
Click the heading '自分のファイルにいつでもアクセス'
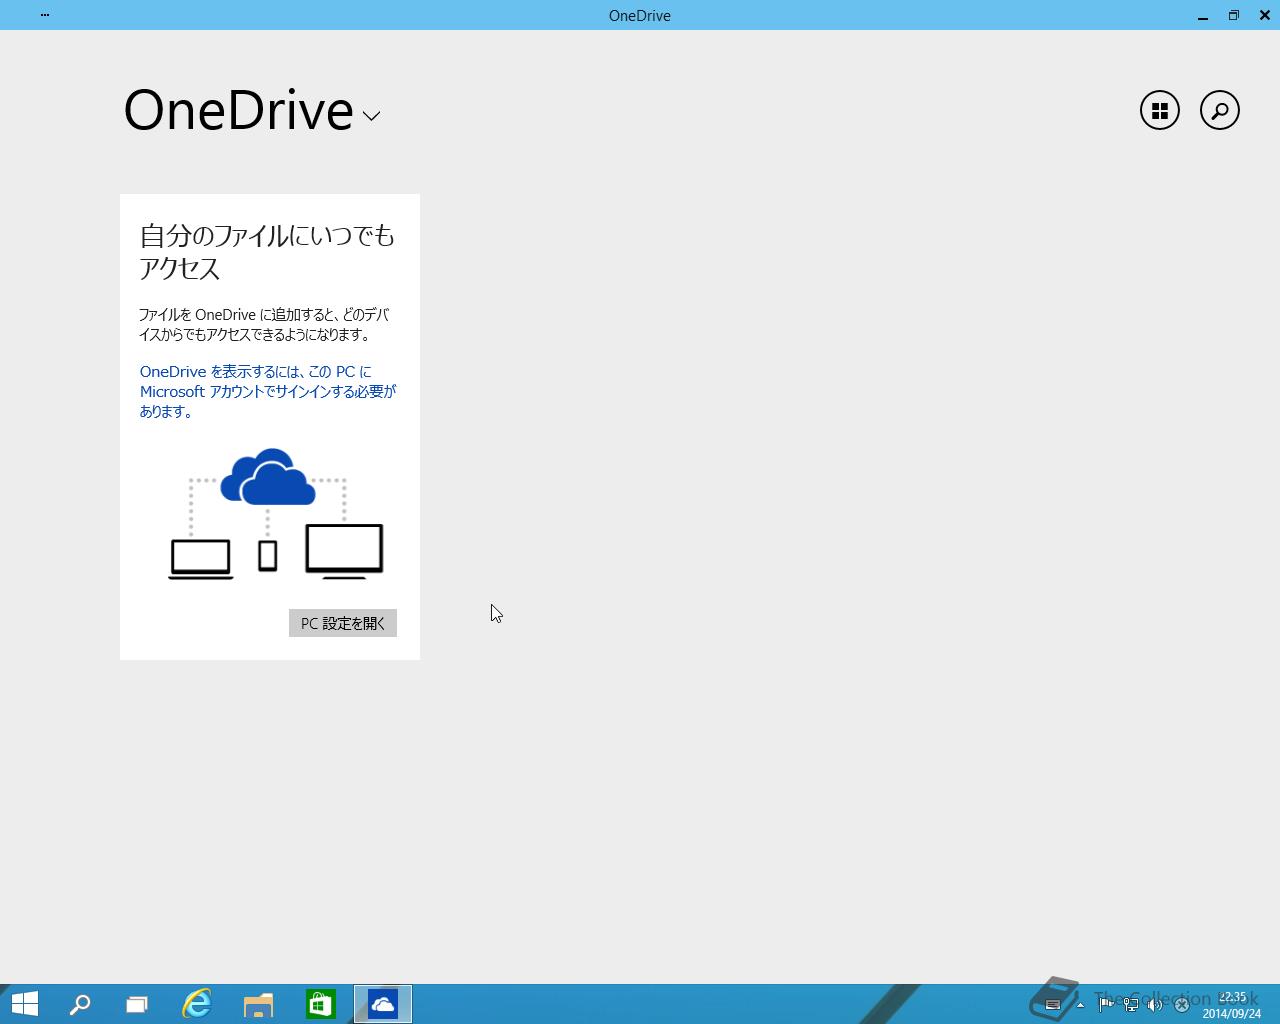click(267, 251)
